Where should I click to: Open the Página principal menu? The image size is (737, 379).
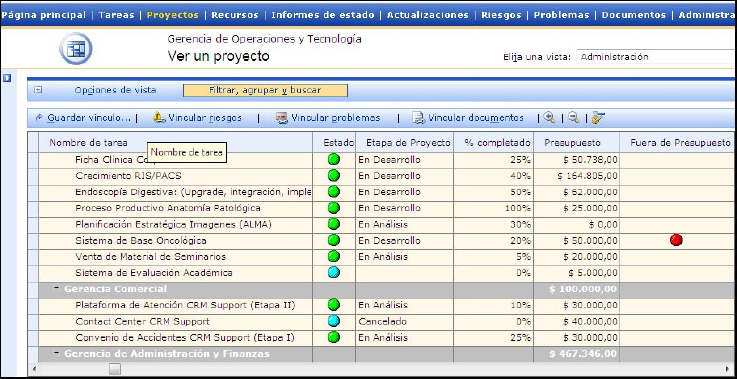(x=44, y=15)
